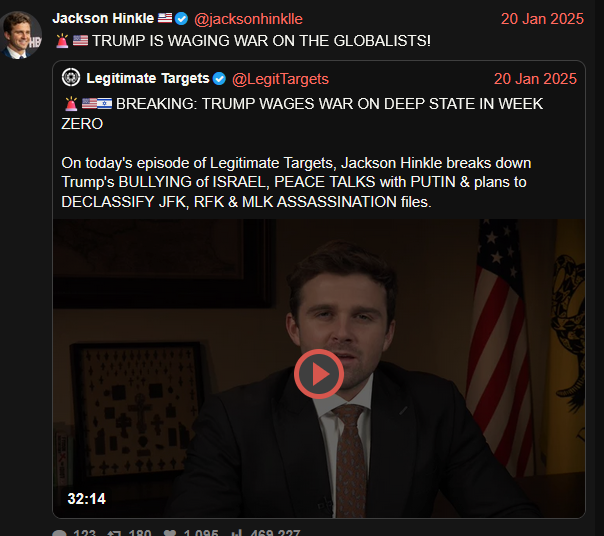Play the Legitimate Targets video
Image resolution: width=604 pixels, height=536 pixels.
319,374
